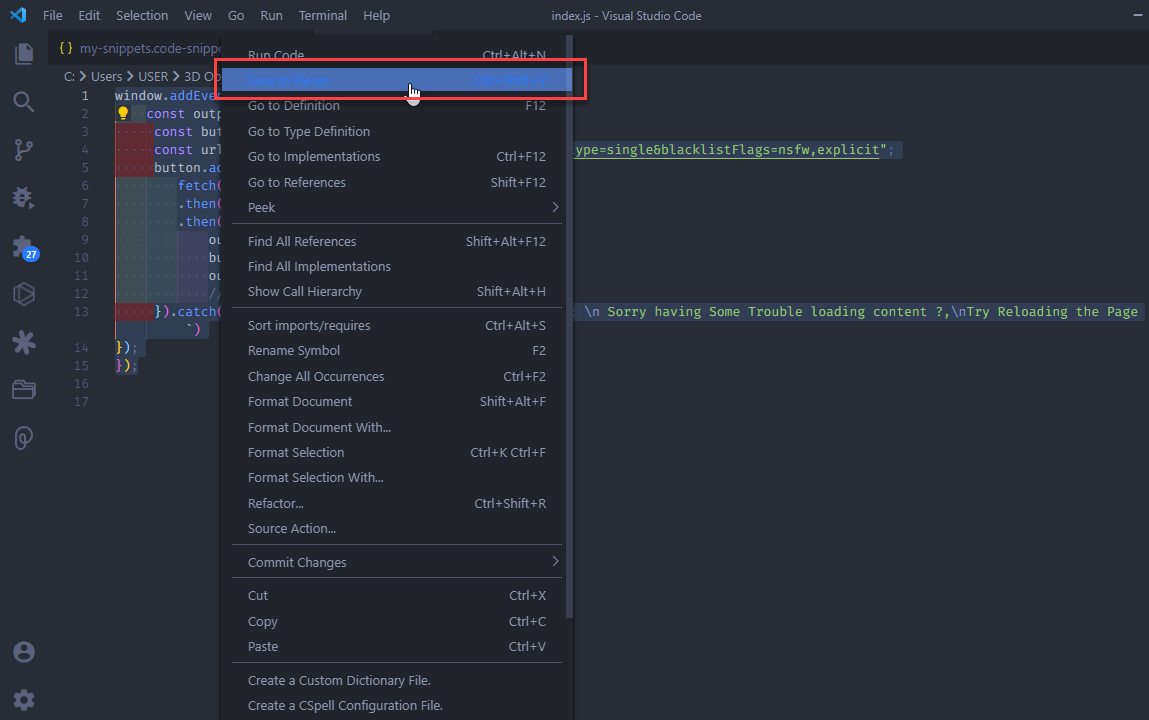The width and height of the screenshot is (1149, 720).
Task: Open the Run and Debug view
Action: point(24,198)
